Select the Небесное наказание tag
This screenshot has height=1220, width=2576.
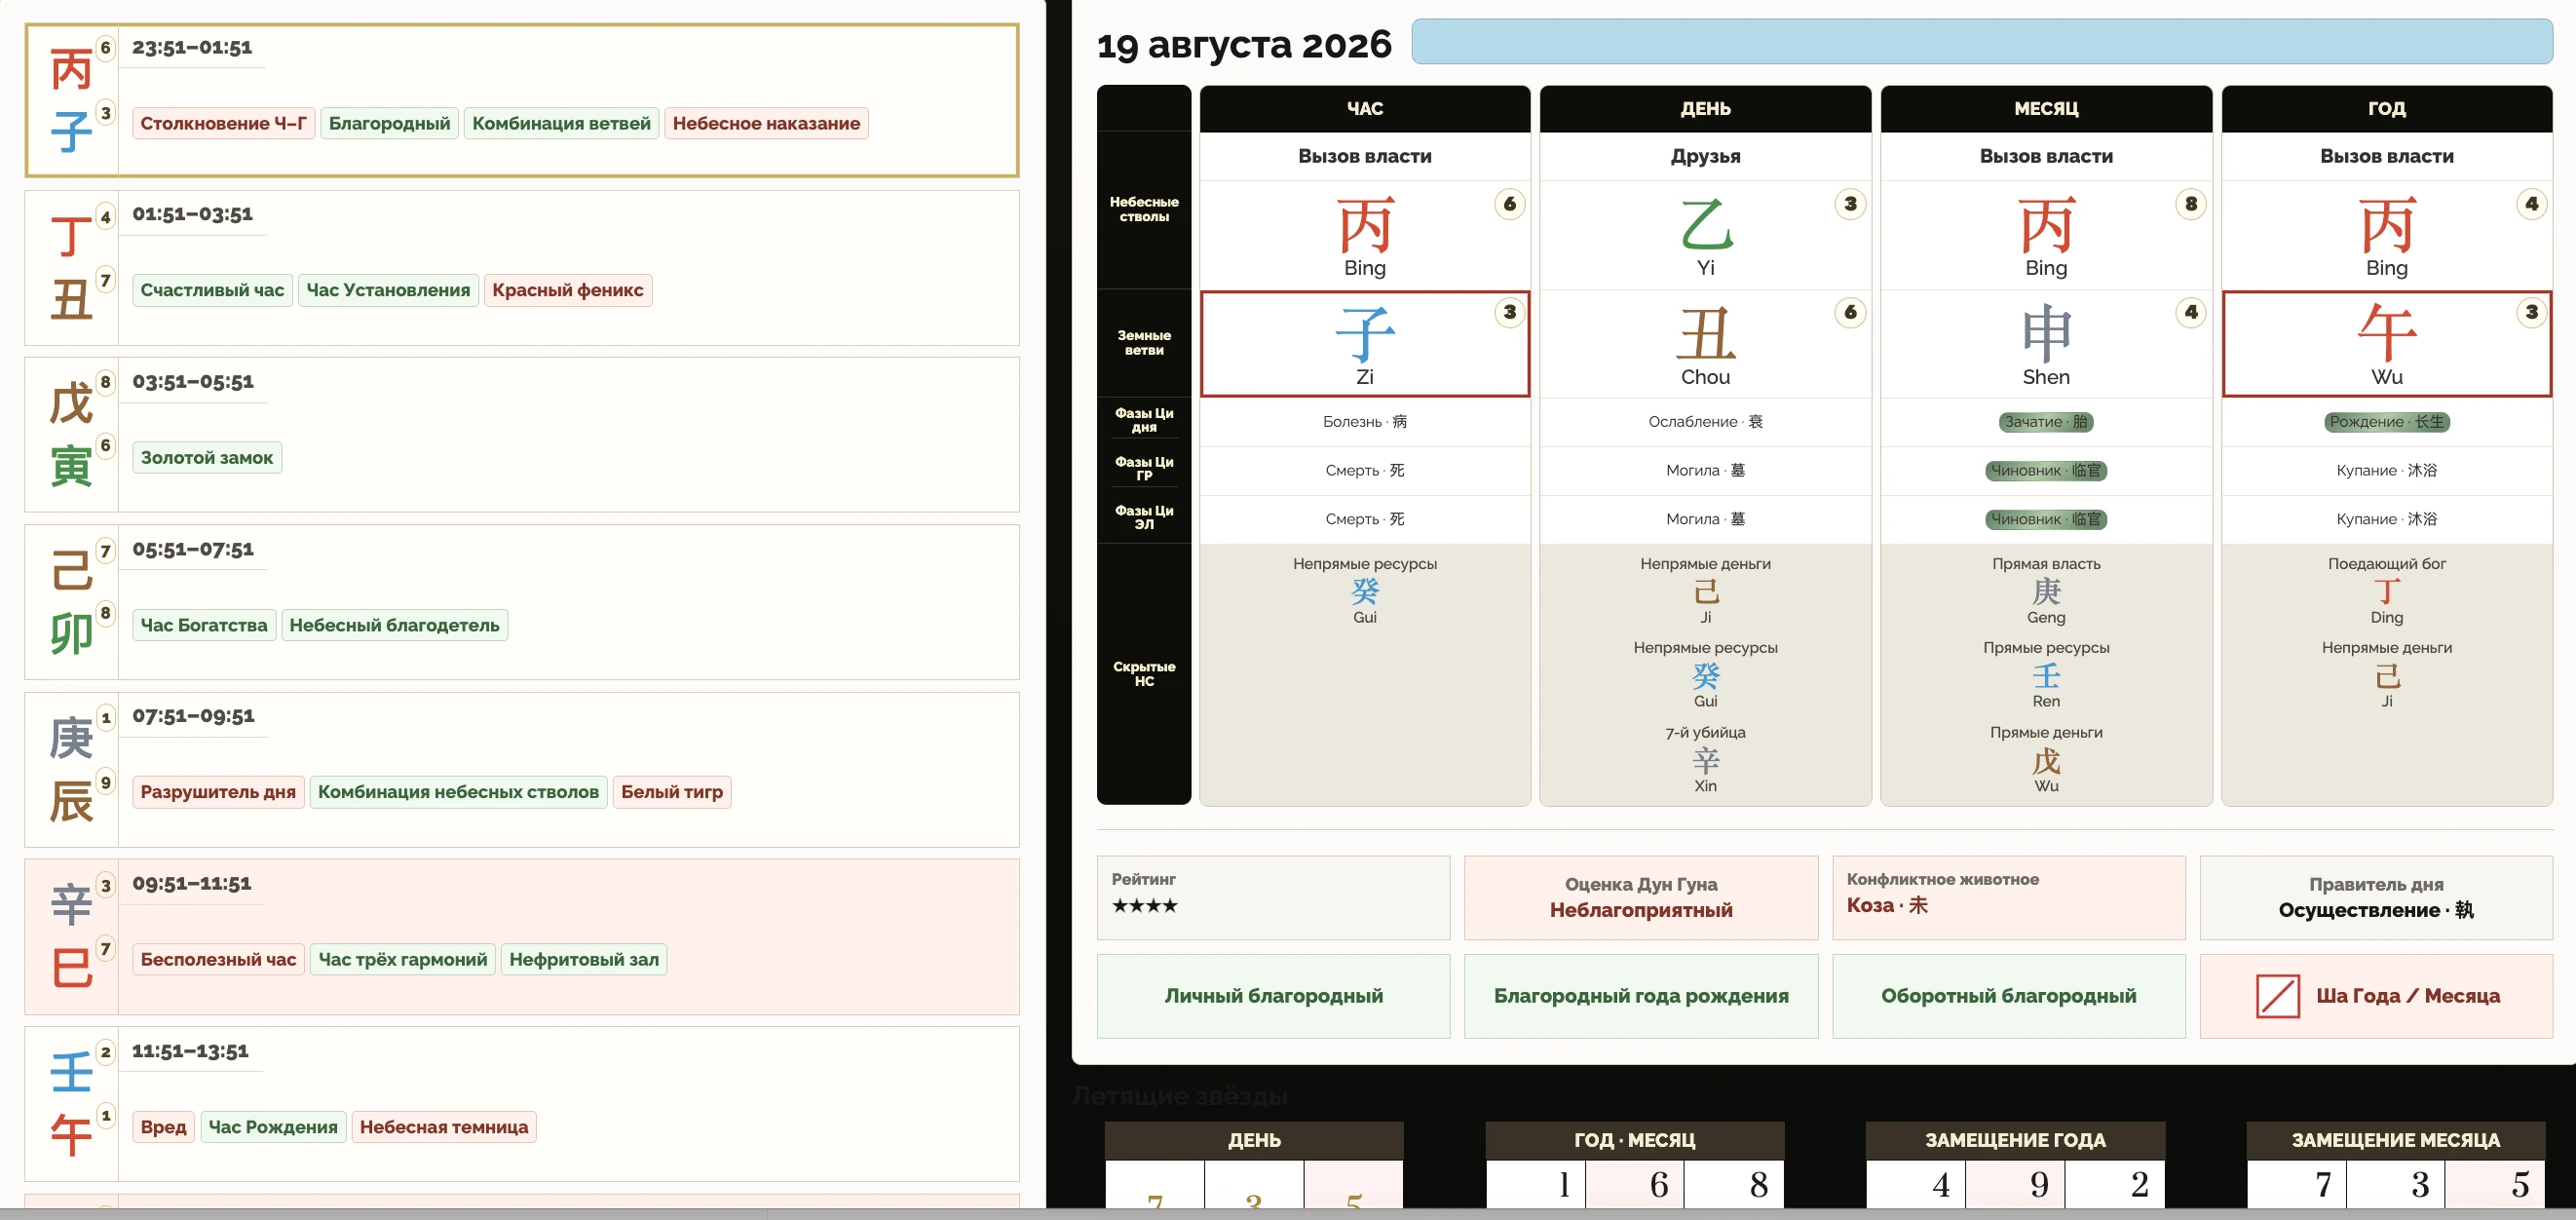pos(766,123)
